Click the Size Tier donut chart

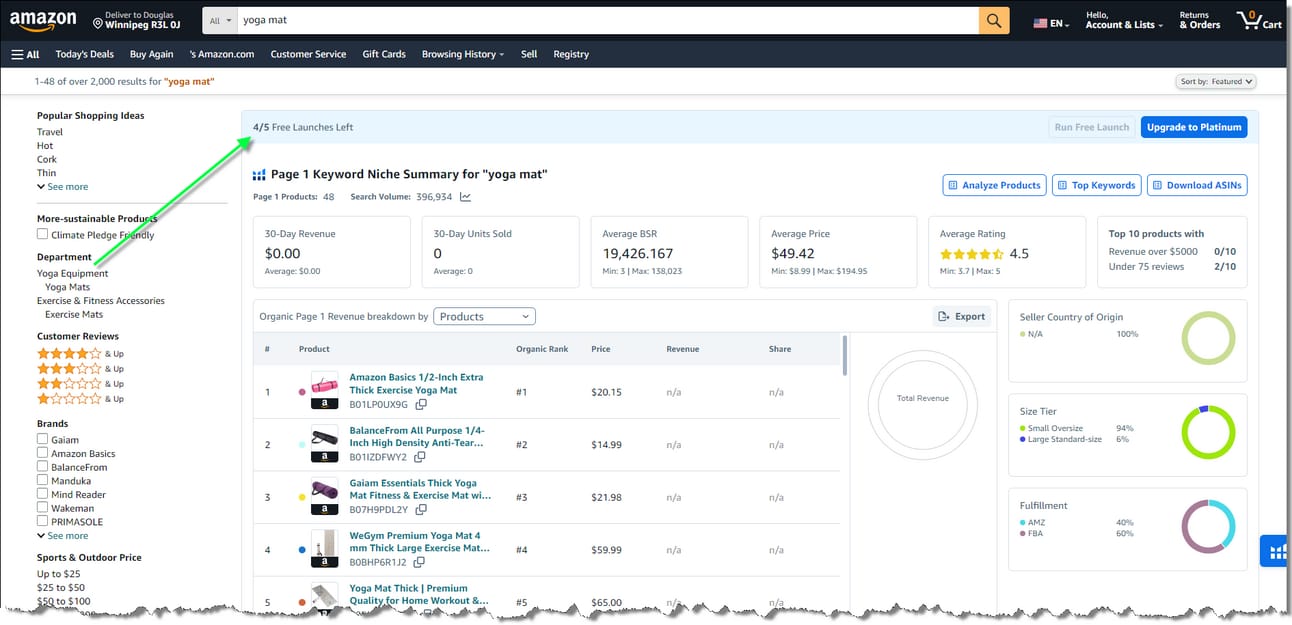[1208, 432]
